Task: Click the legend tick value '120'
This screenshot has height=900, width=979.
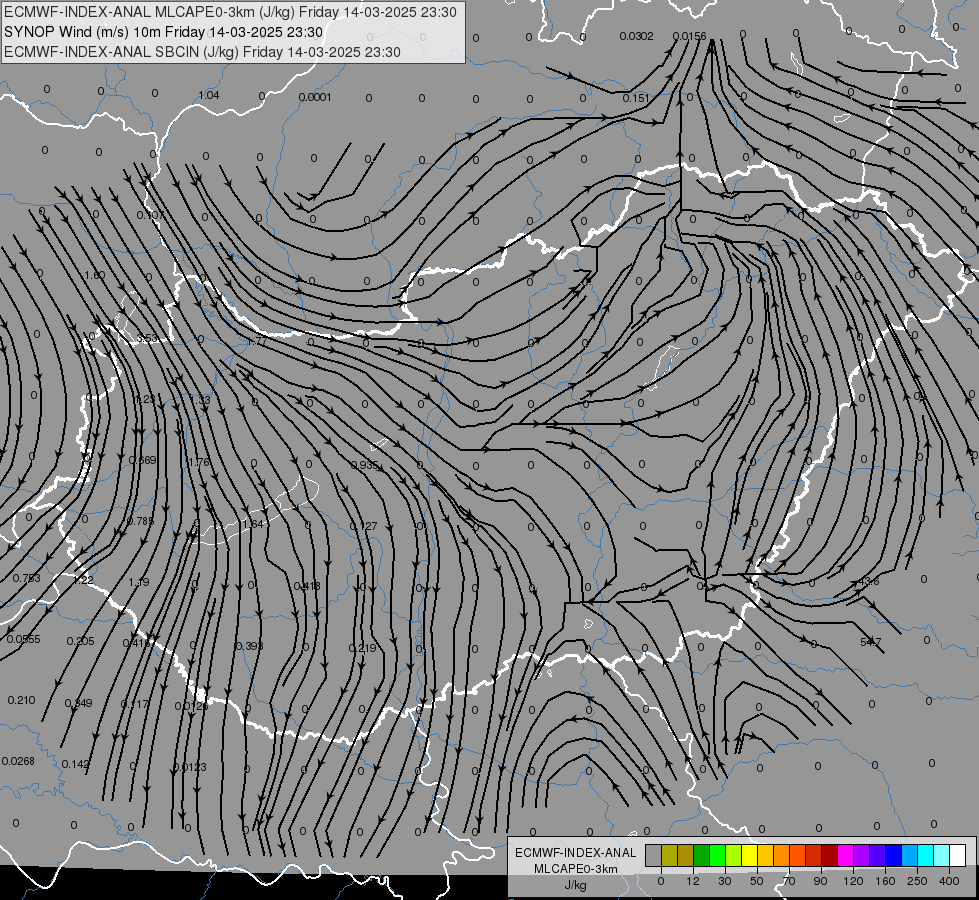Action: (x=854, y=881)
